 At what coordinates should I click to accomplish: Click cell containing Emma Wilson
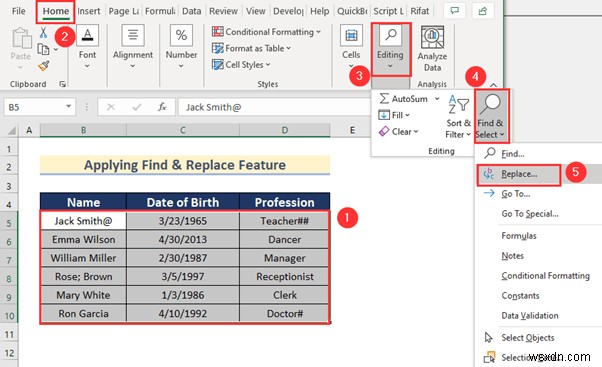(84, 240)
